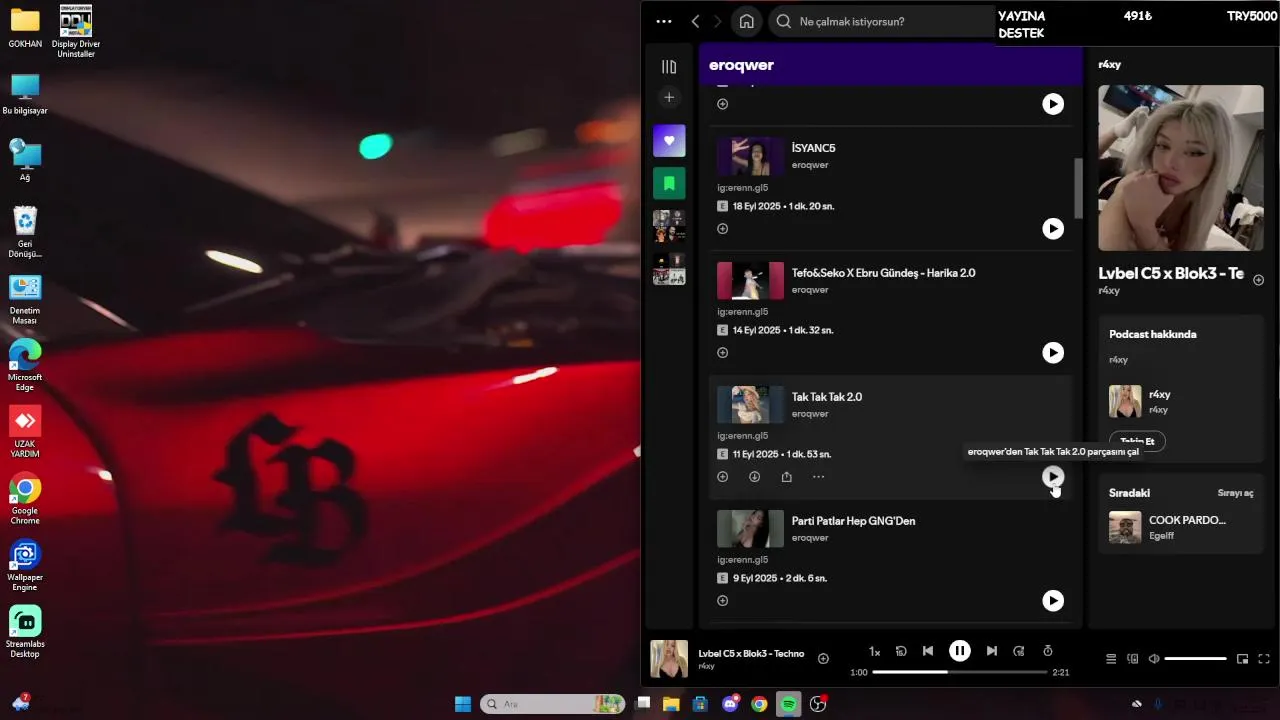Pause the current playback

[959, 651]
